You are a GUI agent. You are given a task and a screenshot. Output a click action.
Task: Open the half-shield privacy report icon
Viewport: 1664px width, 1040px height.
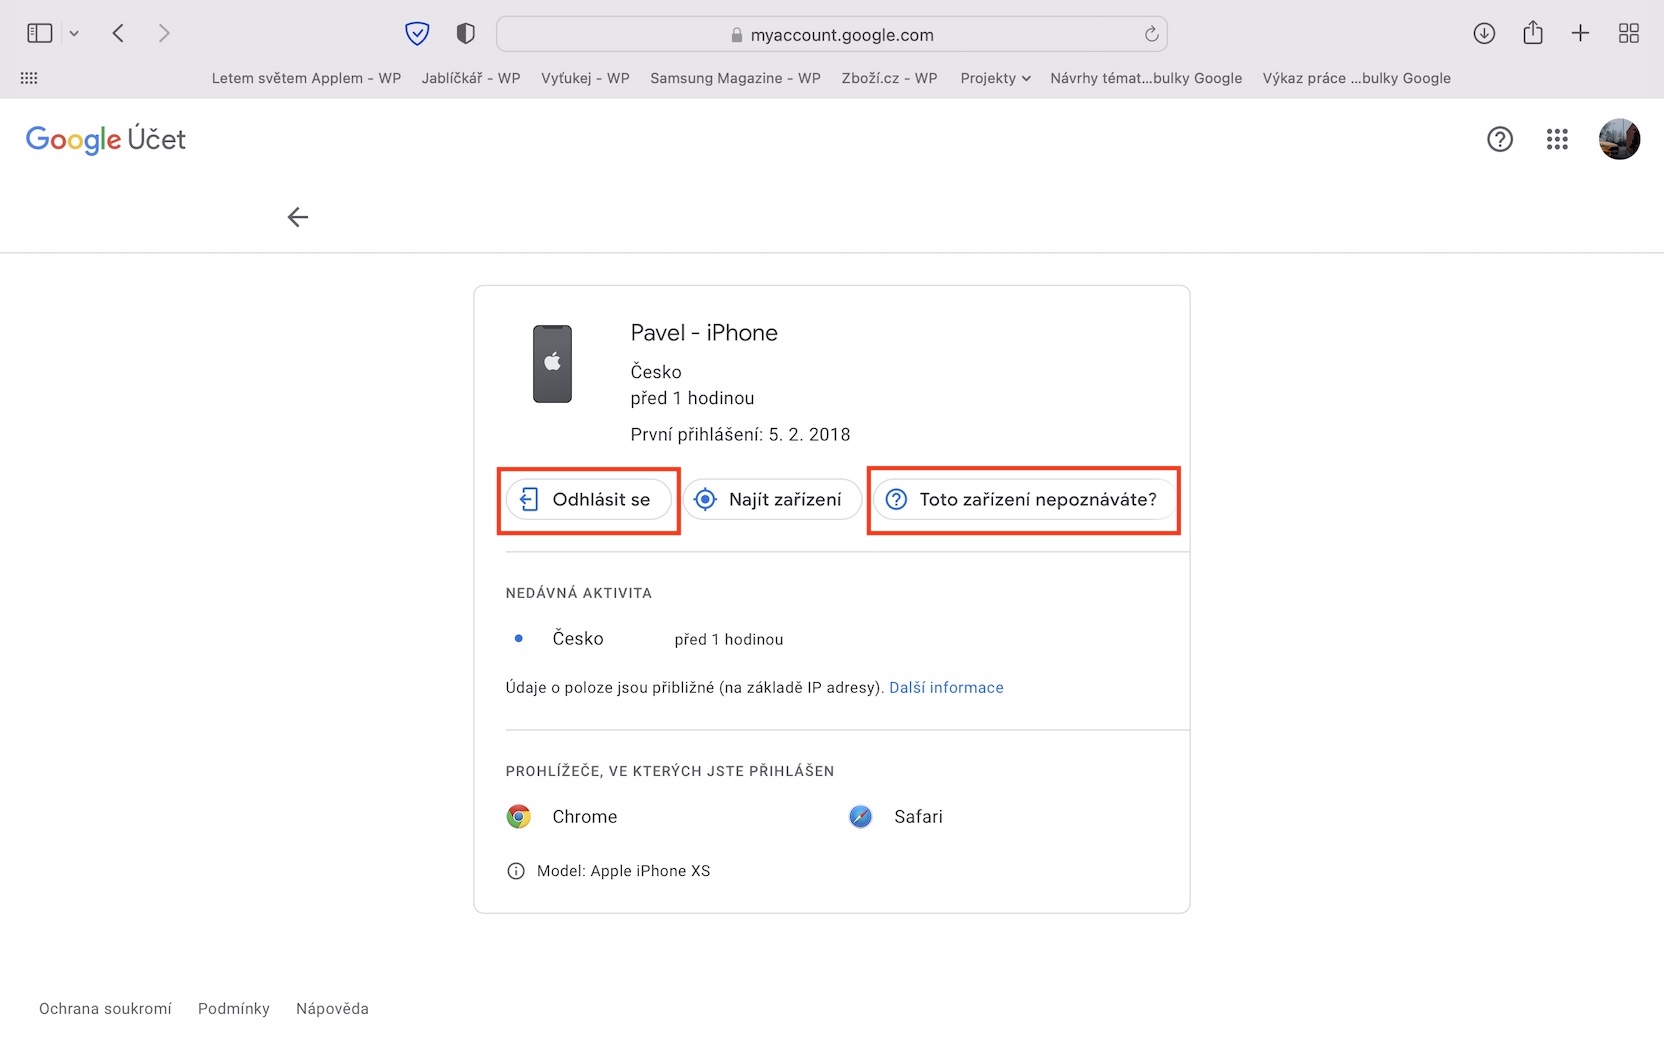pyautogui.click(x=465, y=34)
